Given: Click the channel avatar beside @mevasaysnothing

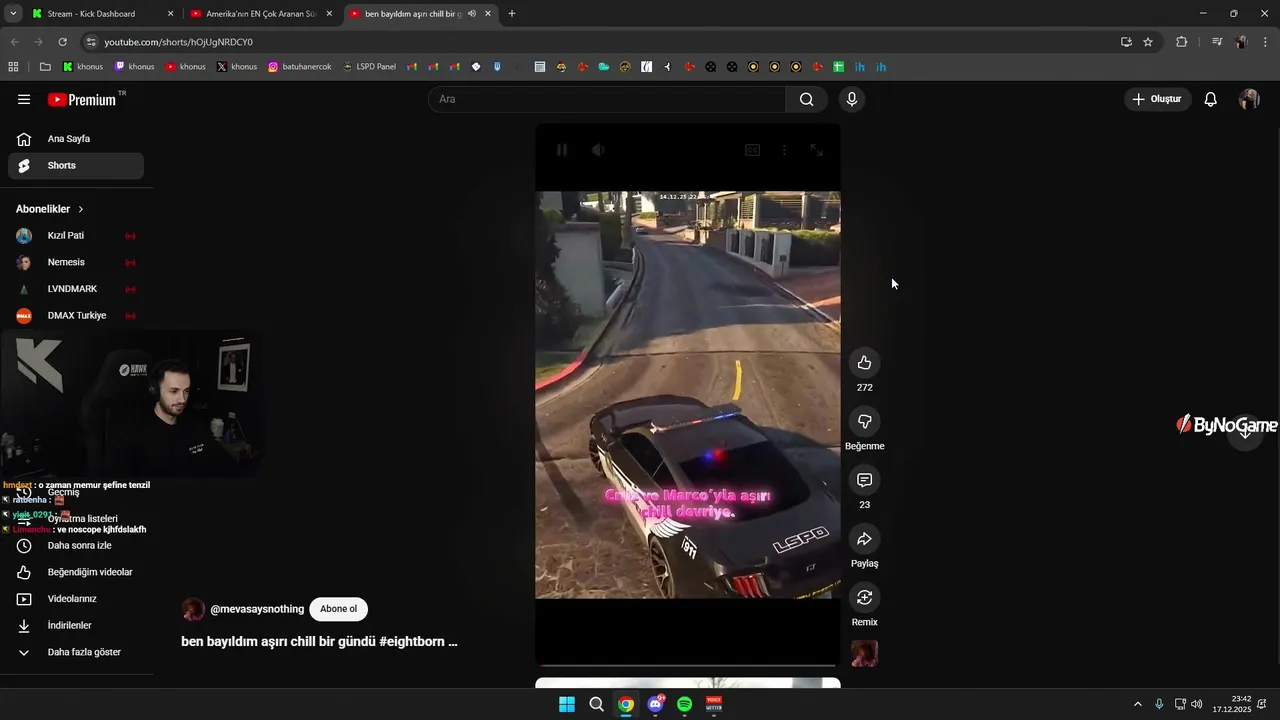Looking at the screenshot, I should click(x=193, y=609).
